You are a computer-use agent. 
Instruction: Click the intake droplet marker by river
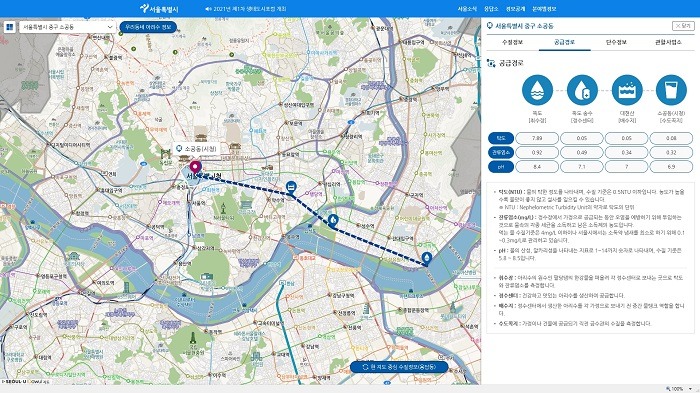pos(427,258)
